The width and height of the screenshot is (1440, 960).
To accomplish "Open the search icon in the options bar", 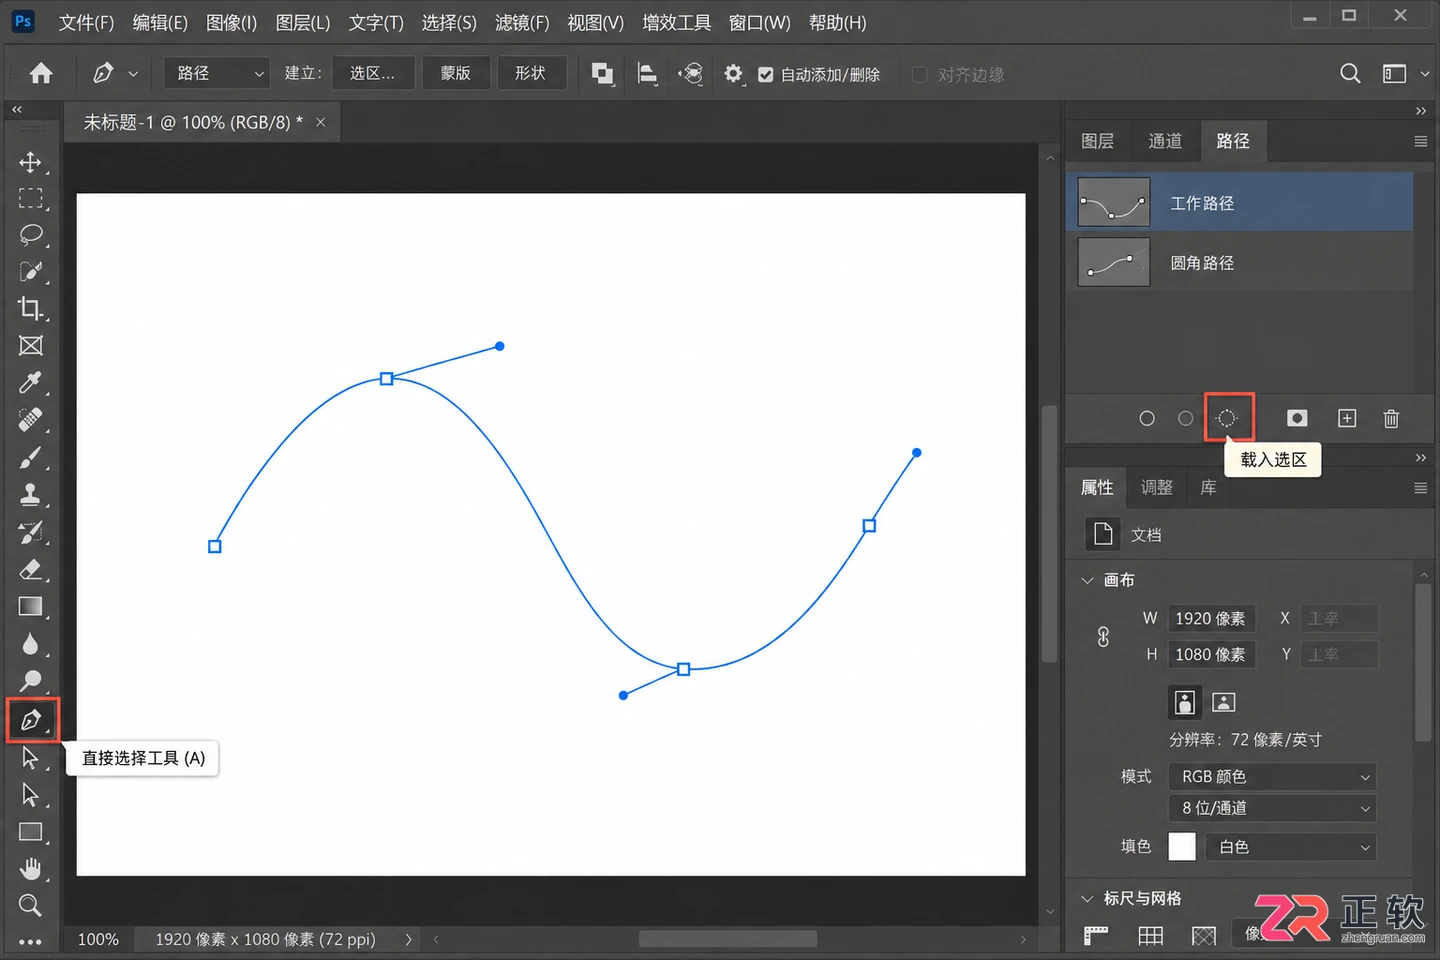I will 1350,73.
